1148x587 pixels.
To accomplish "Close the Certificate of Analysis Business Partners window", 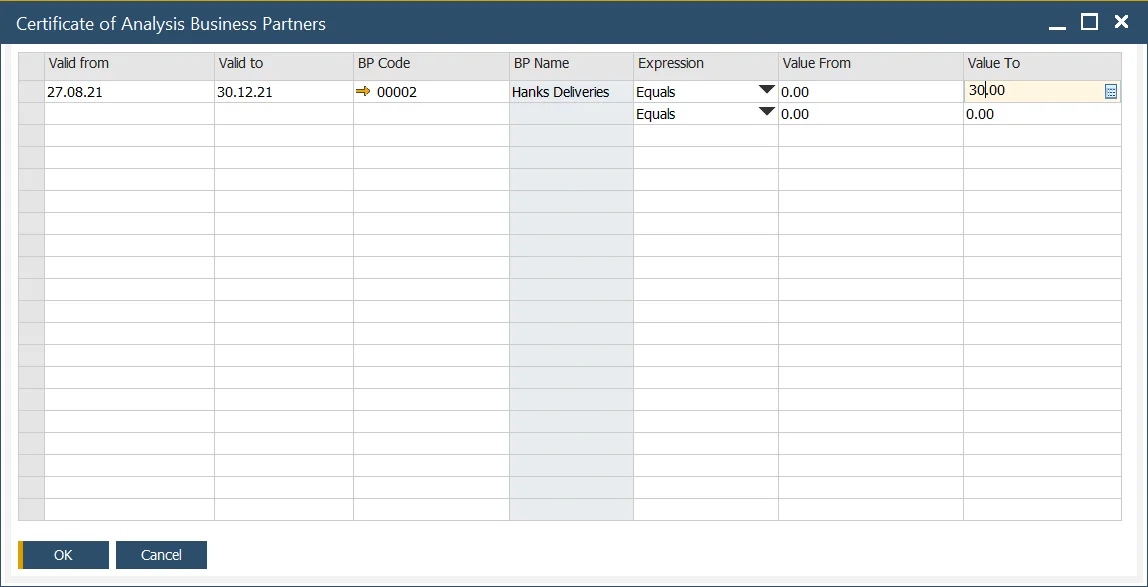I will pos(1121,22).
